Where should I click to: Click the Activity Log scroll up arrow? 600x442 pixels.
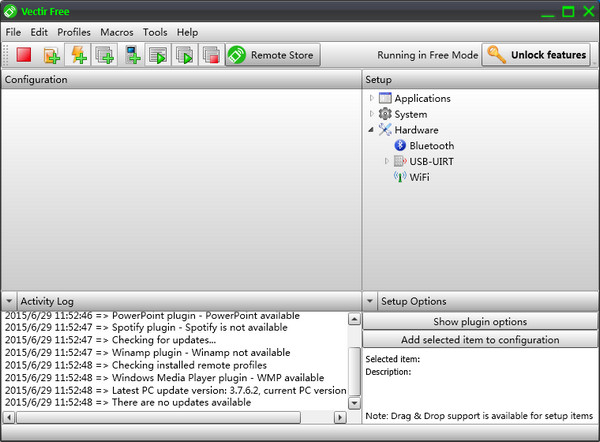[x=354, y=319]
